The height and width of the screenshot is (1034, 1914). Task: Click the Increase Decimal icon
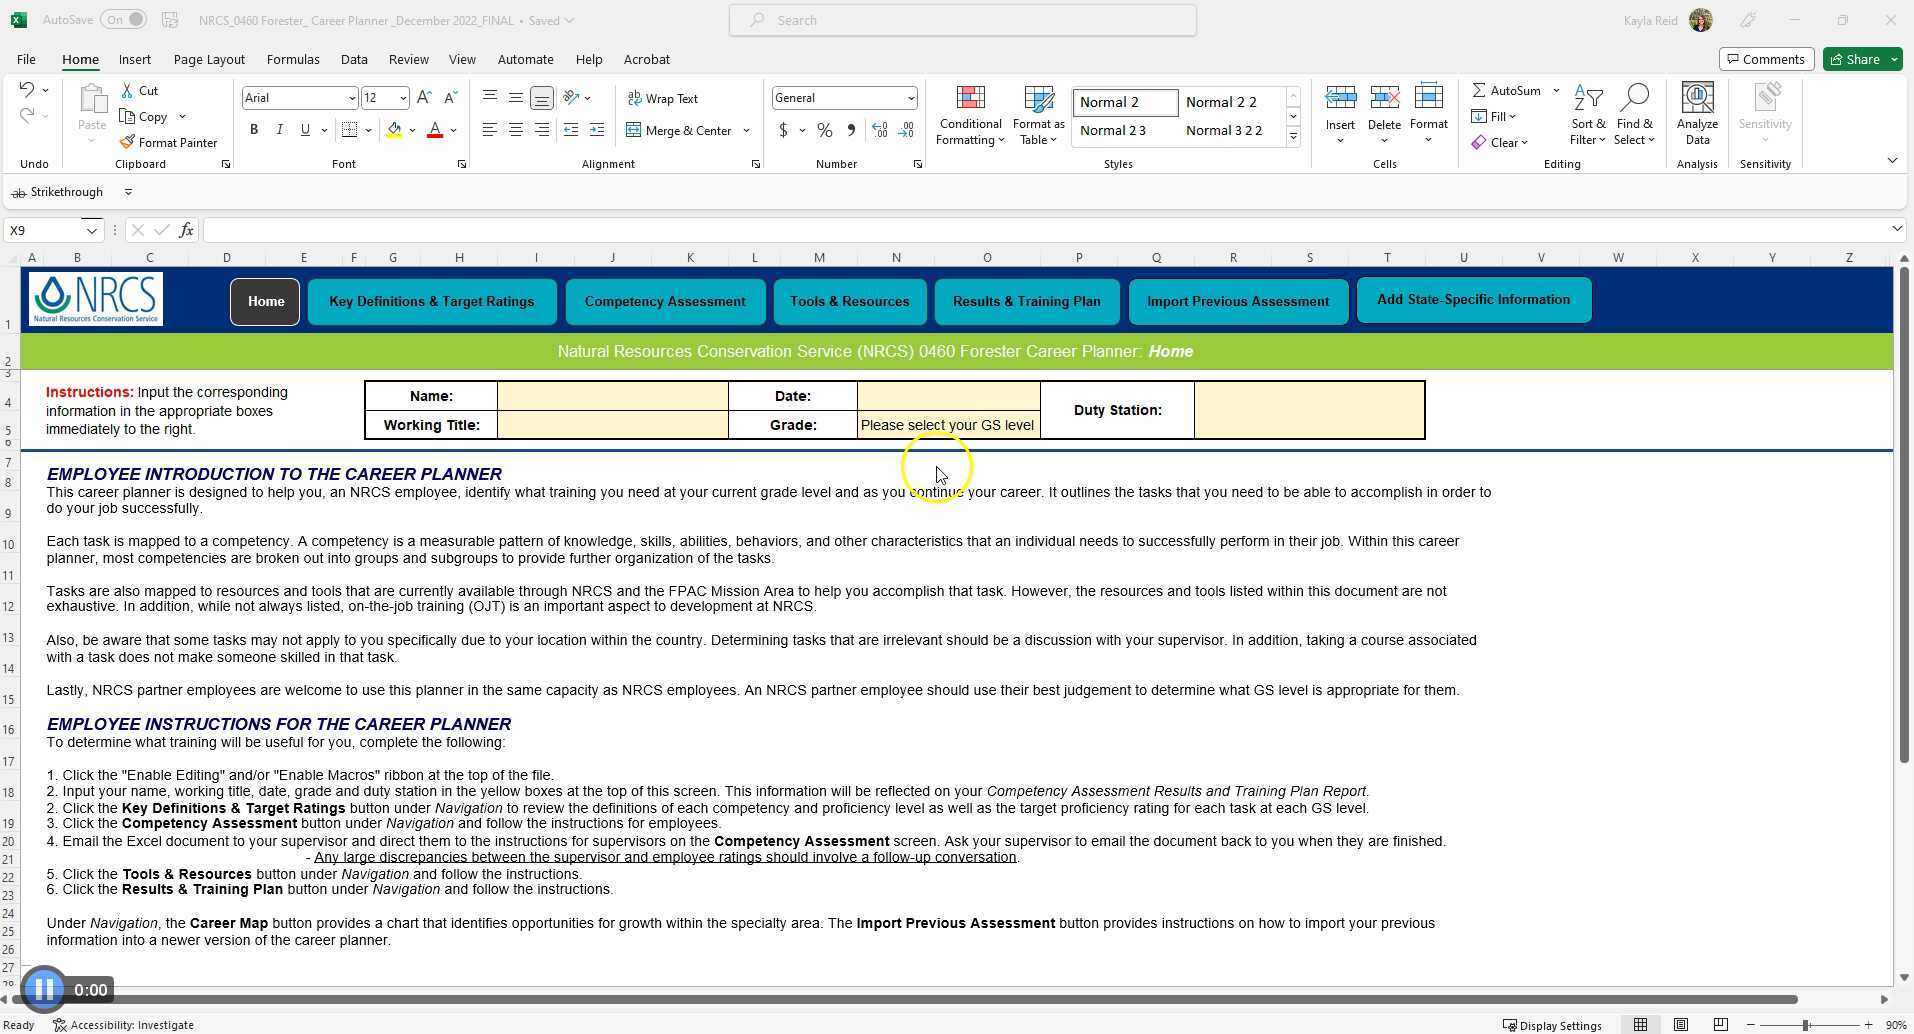pyautogui.click(x=879, y=130)
